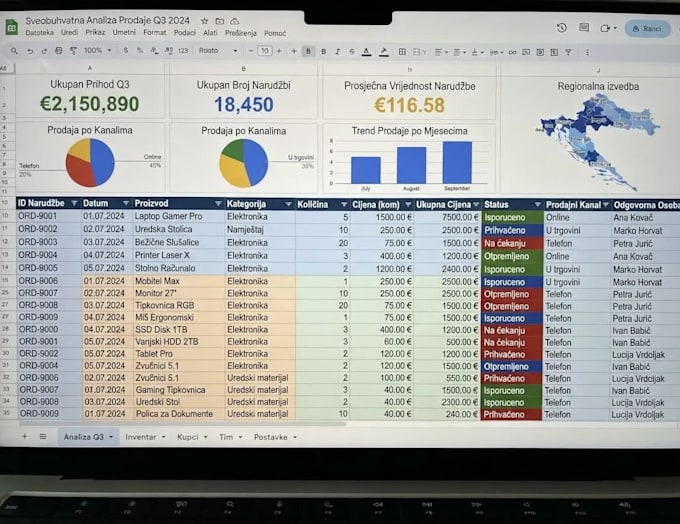The height and width of the screenshot is (524, 680).
Task: Open the Umetni menu
Action: [124, 33]
